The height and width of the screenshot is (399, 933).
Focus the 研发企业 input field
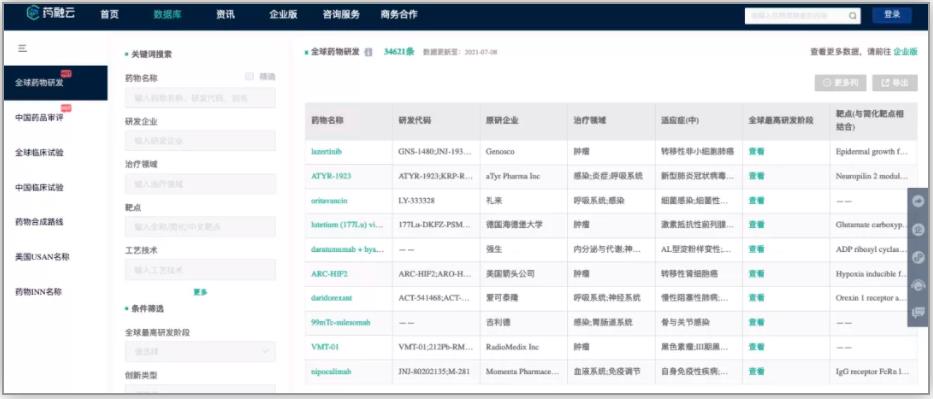[x=200, y=141]
